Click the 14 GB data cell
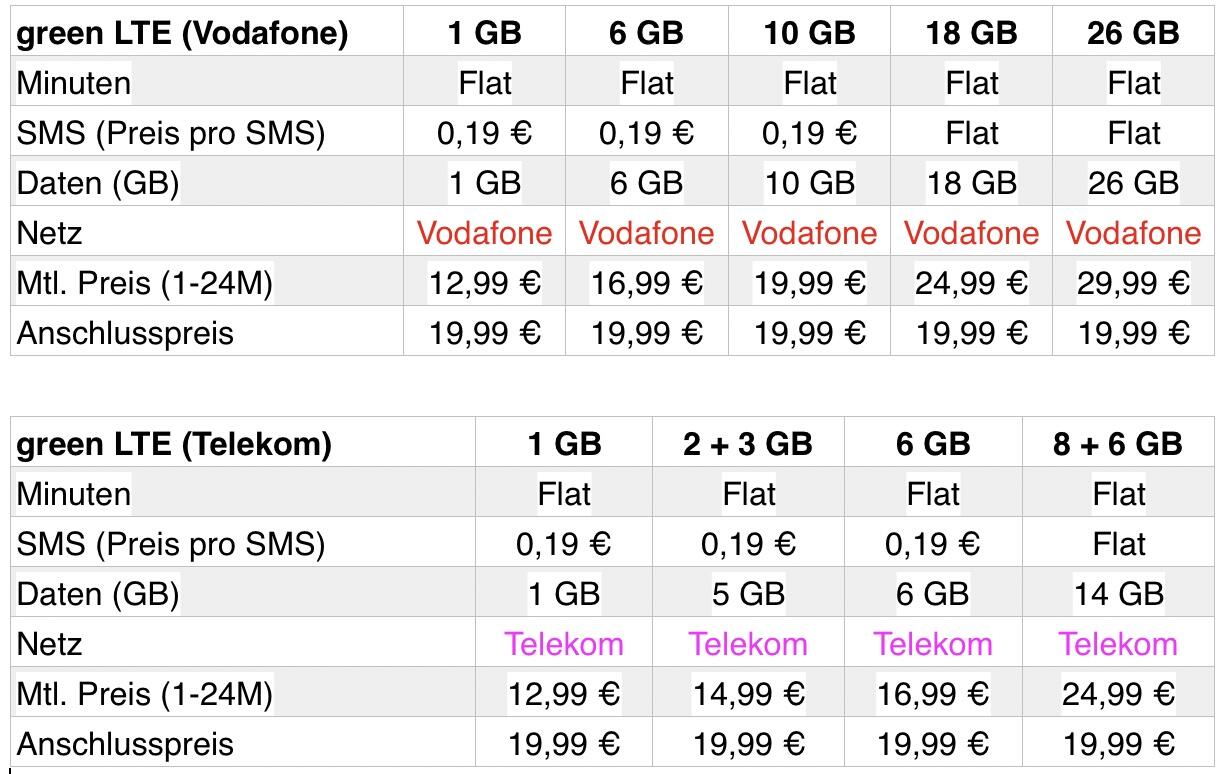 [1118, 594]
